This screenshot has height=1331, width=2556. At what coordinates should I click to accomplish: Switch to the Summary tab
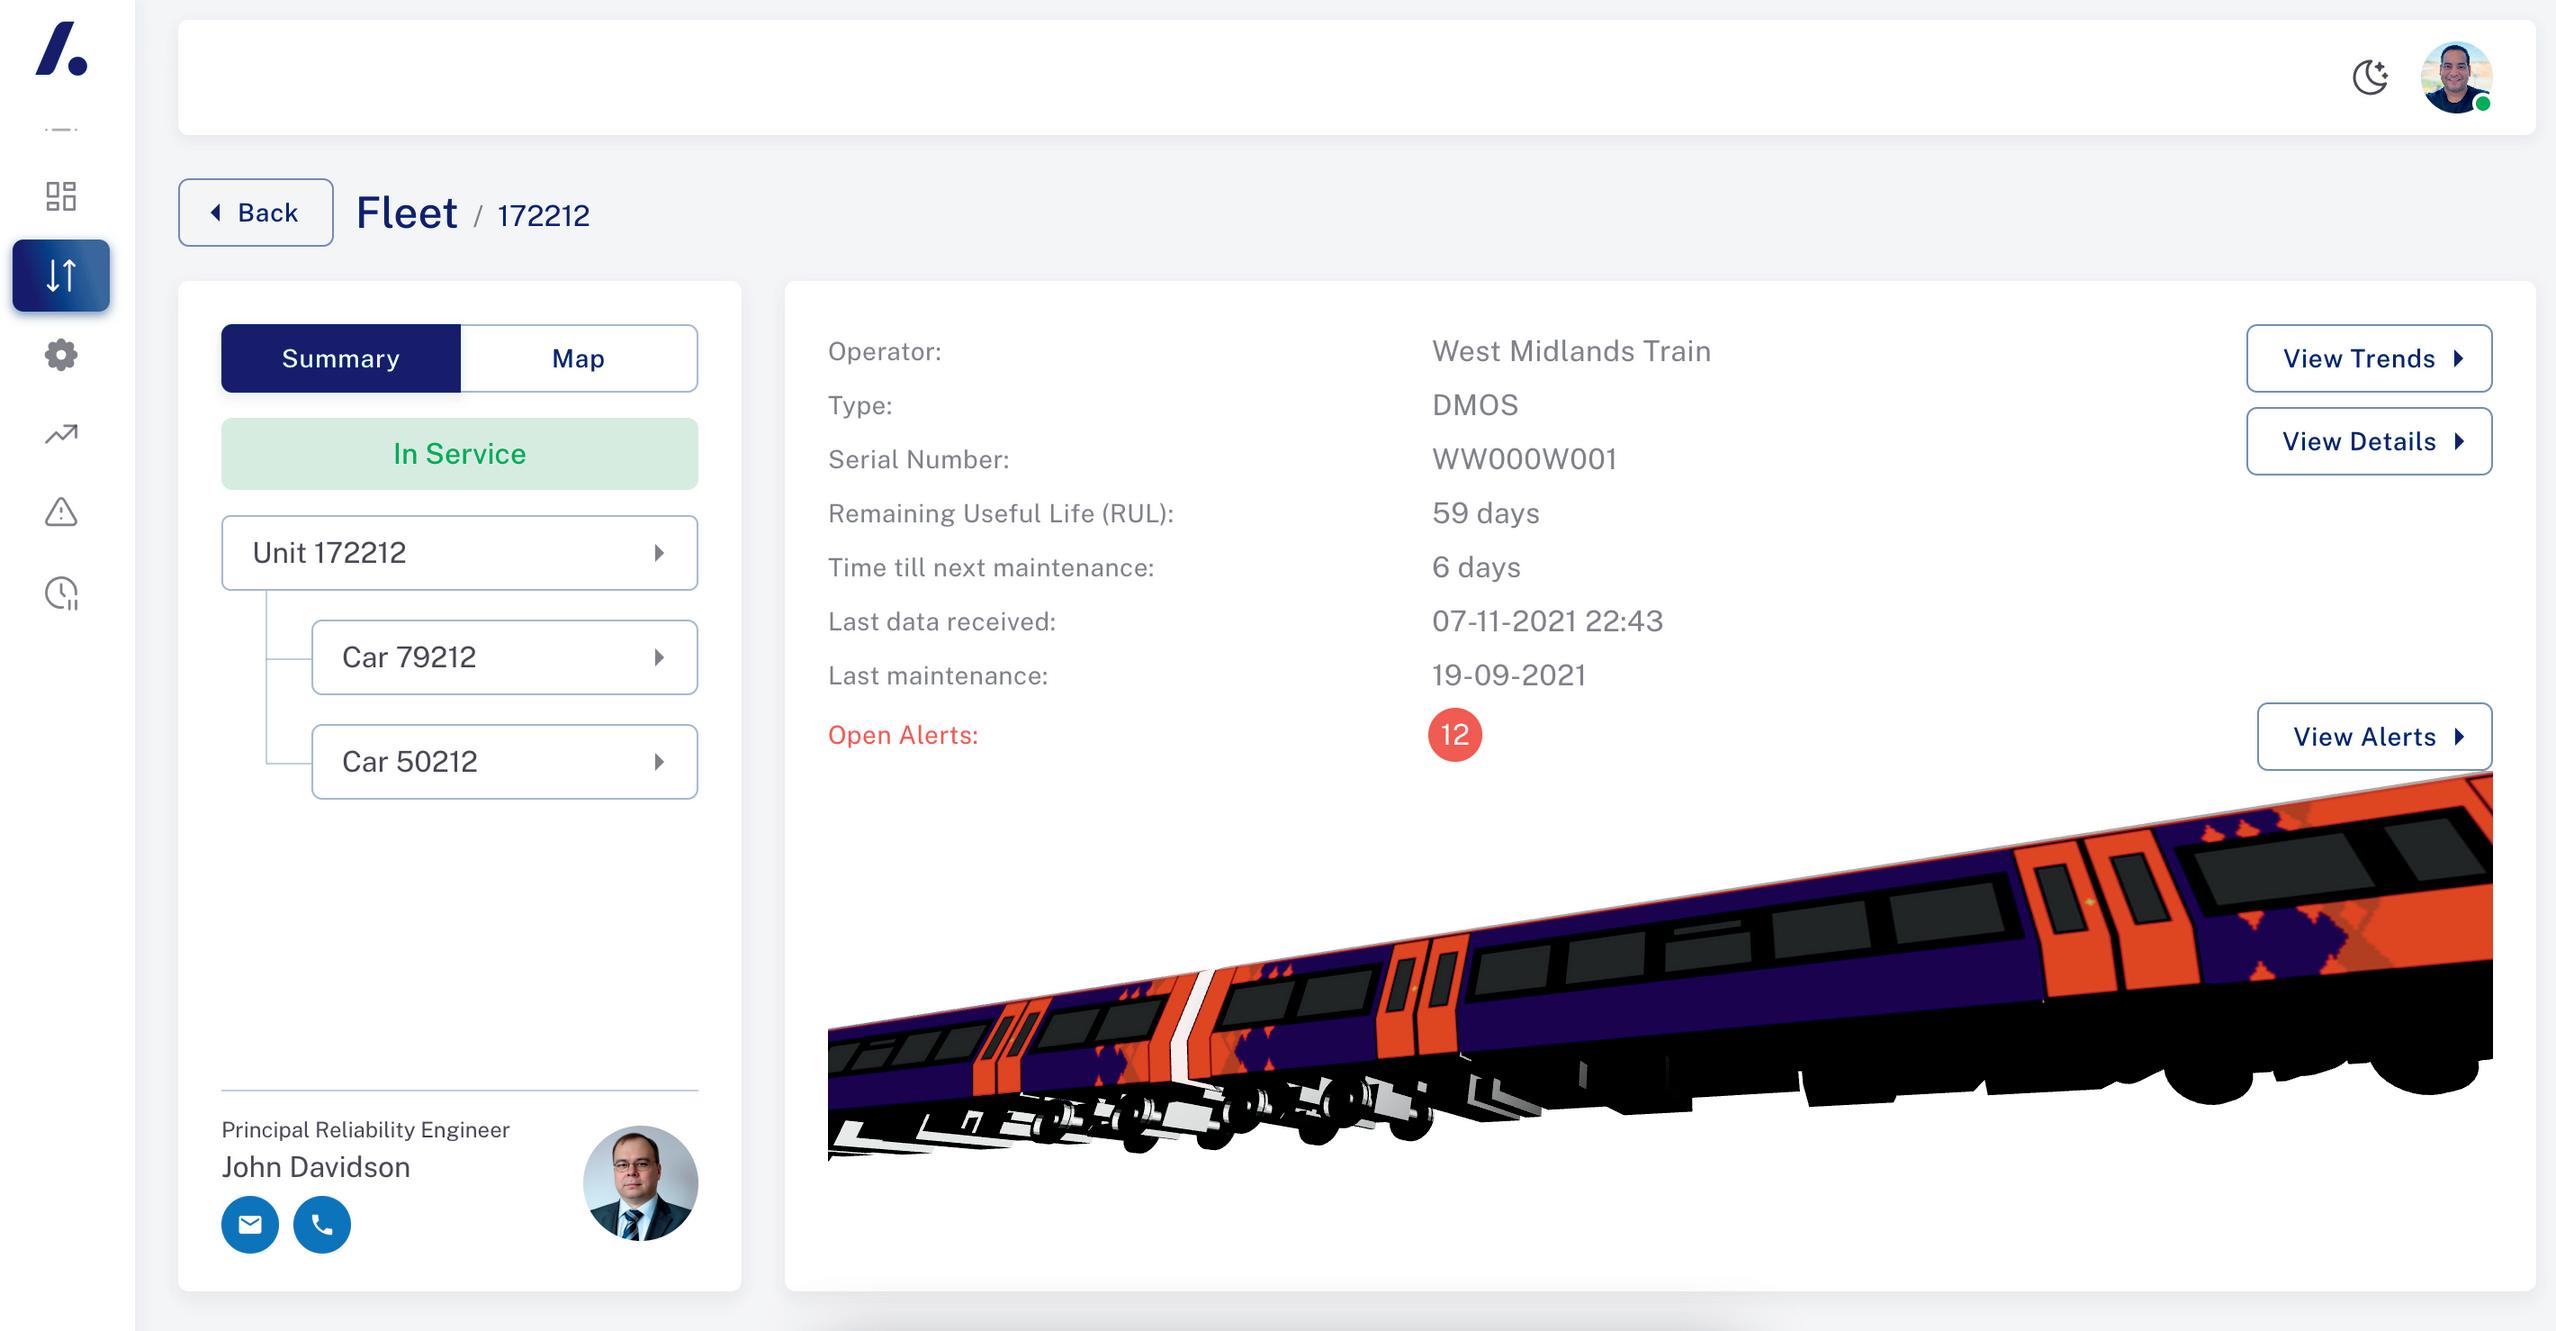tap(340, 358)
